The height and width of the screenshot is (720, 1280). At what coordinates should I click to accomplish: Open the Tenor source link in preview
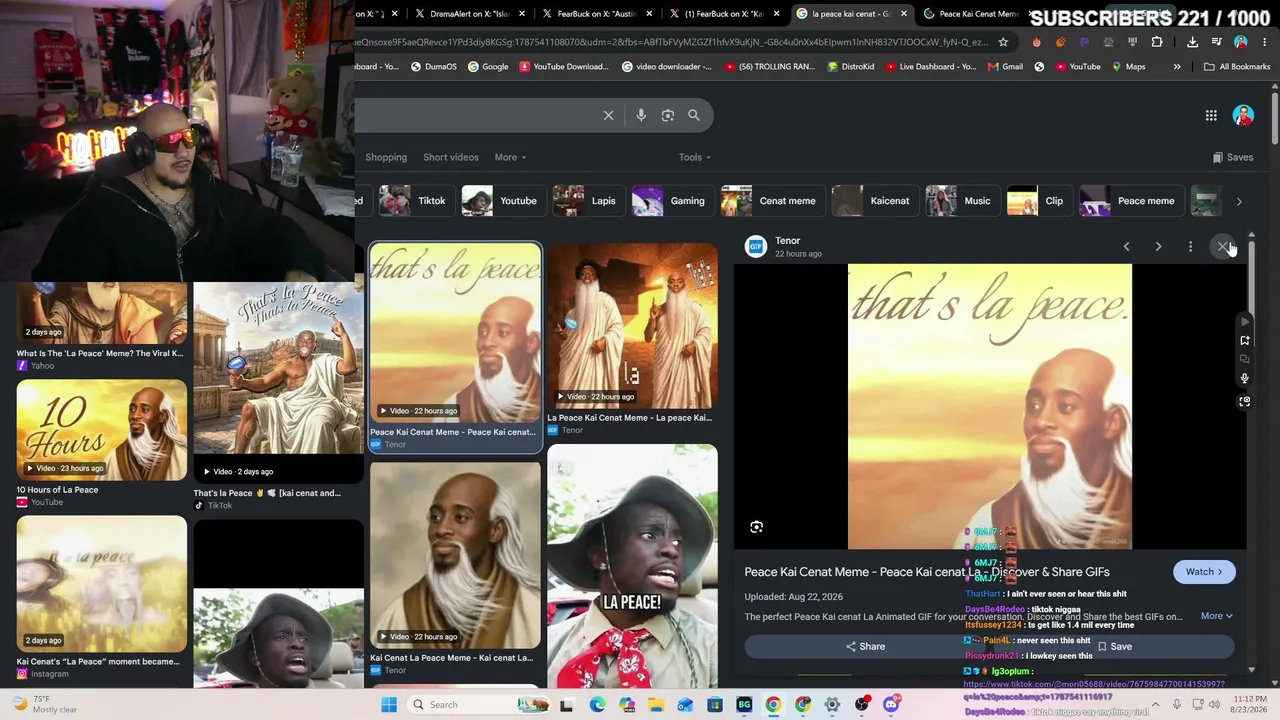(788, 241)
